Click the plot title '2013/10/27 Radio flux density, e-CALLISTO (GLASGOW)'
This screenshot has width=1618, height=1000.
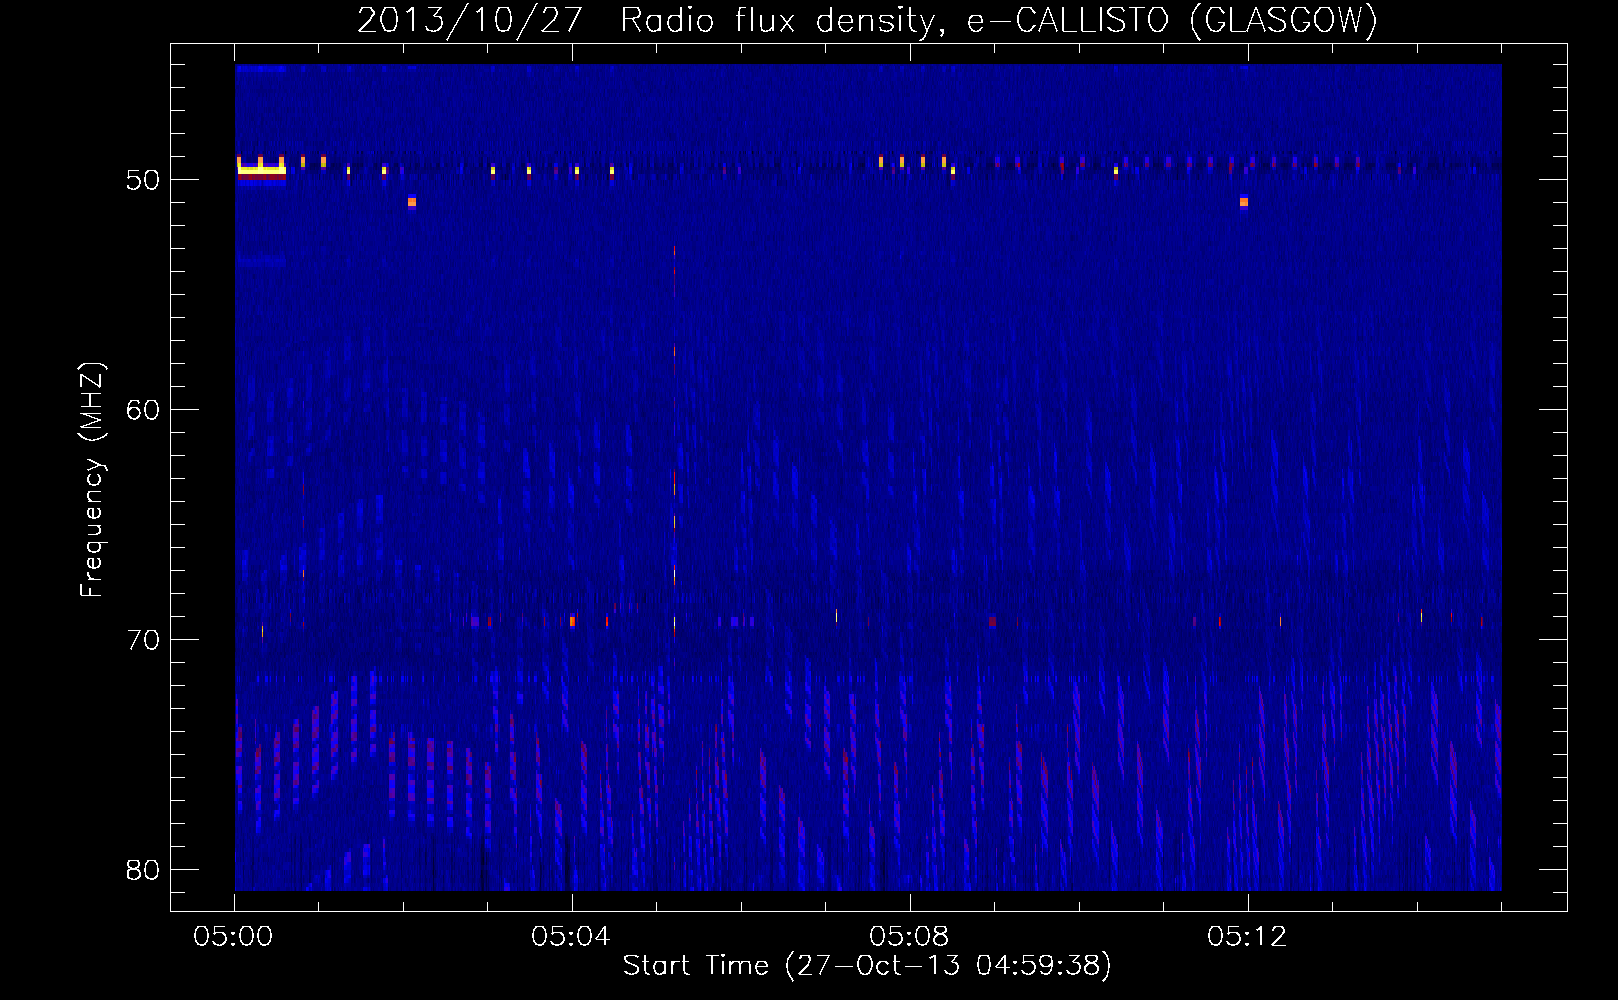pos(867,20)
